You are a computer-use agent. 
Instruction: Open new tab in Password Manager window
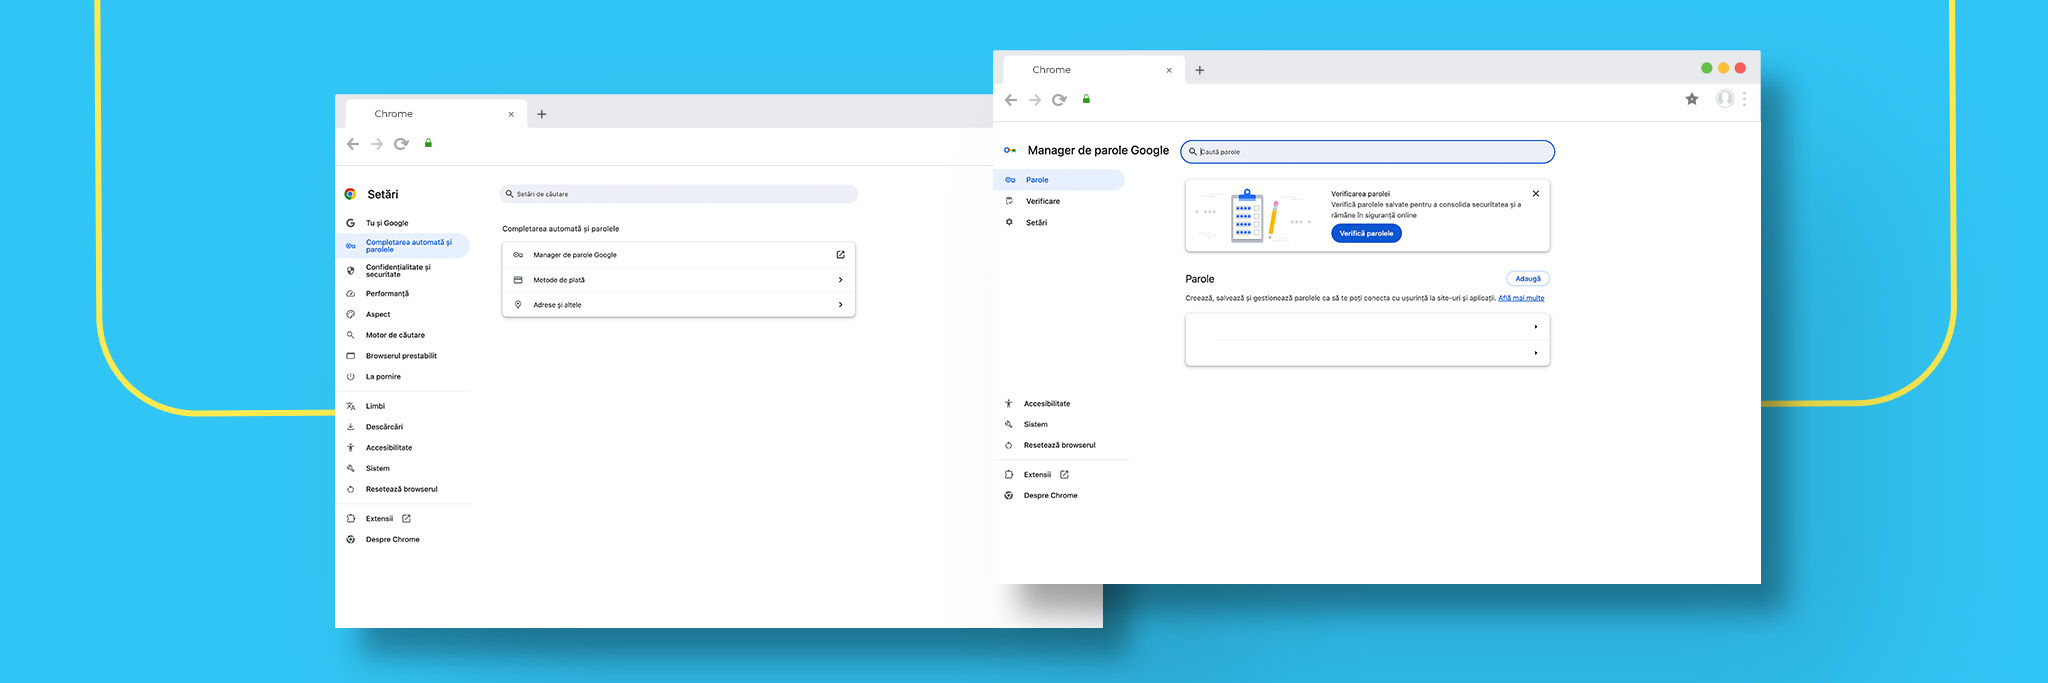pyautogui.click(x=1200, y=70)
